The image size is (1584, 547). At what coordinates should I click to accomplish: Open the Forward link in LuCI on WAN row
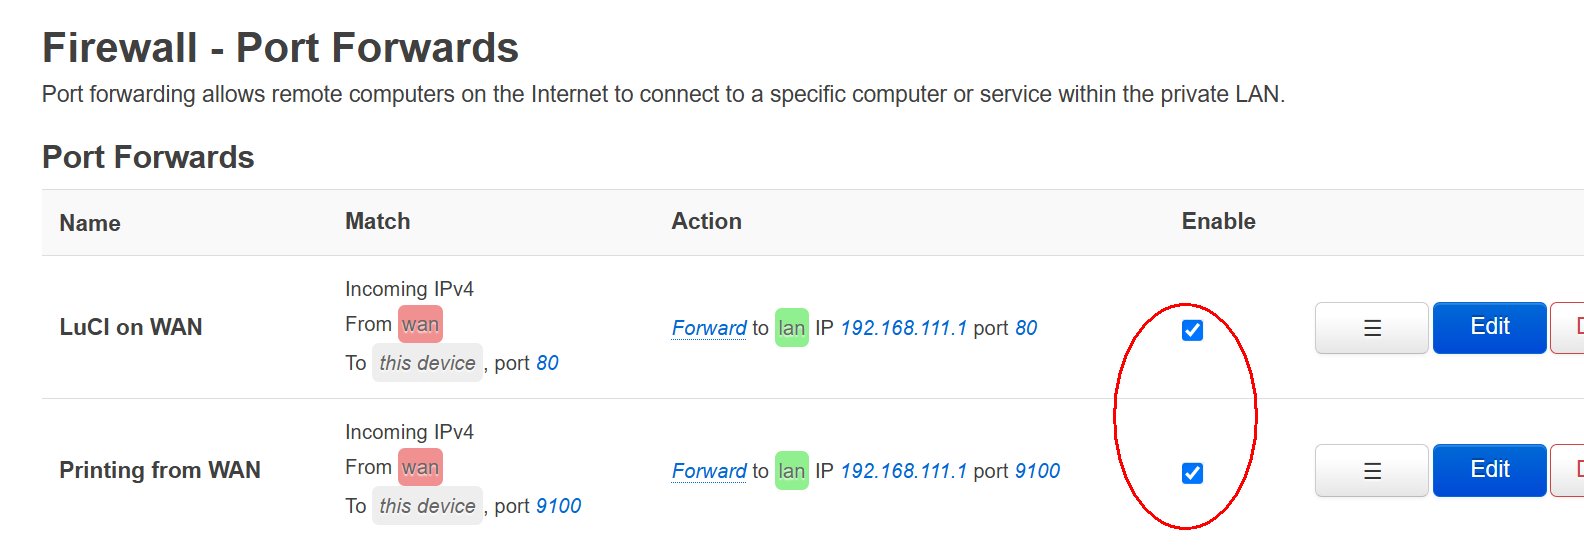point(709,328)
